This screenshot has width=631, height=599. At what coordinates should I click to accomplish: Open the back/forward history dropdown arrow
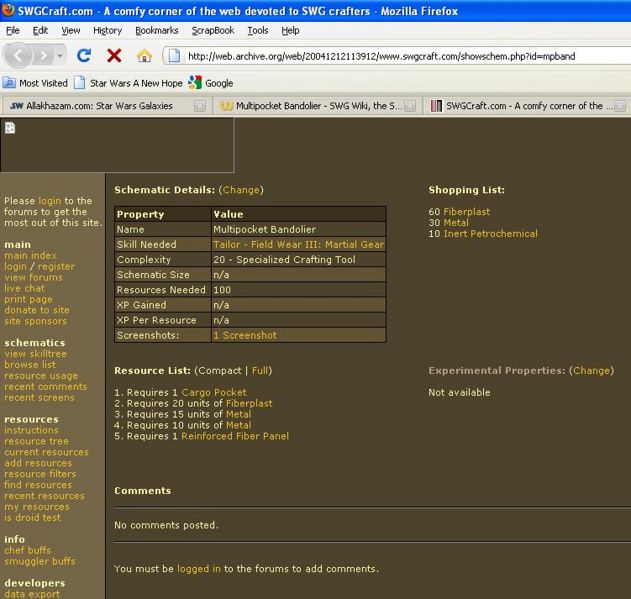click(x=59, y=56)
